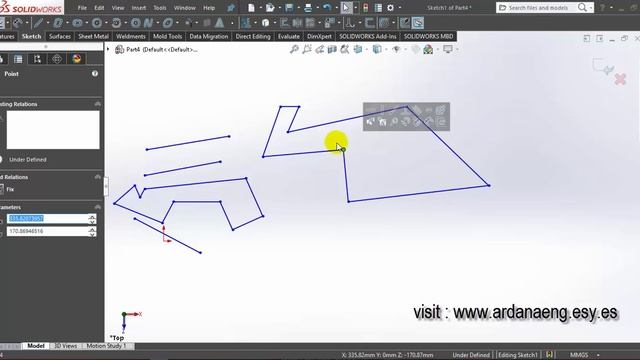Click the Save disk icon
Viewport: 640px width, 360px height.
[x=289, y=8]
